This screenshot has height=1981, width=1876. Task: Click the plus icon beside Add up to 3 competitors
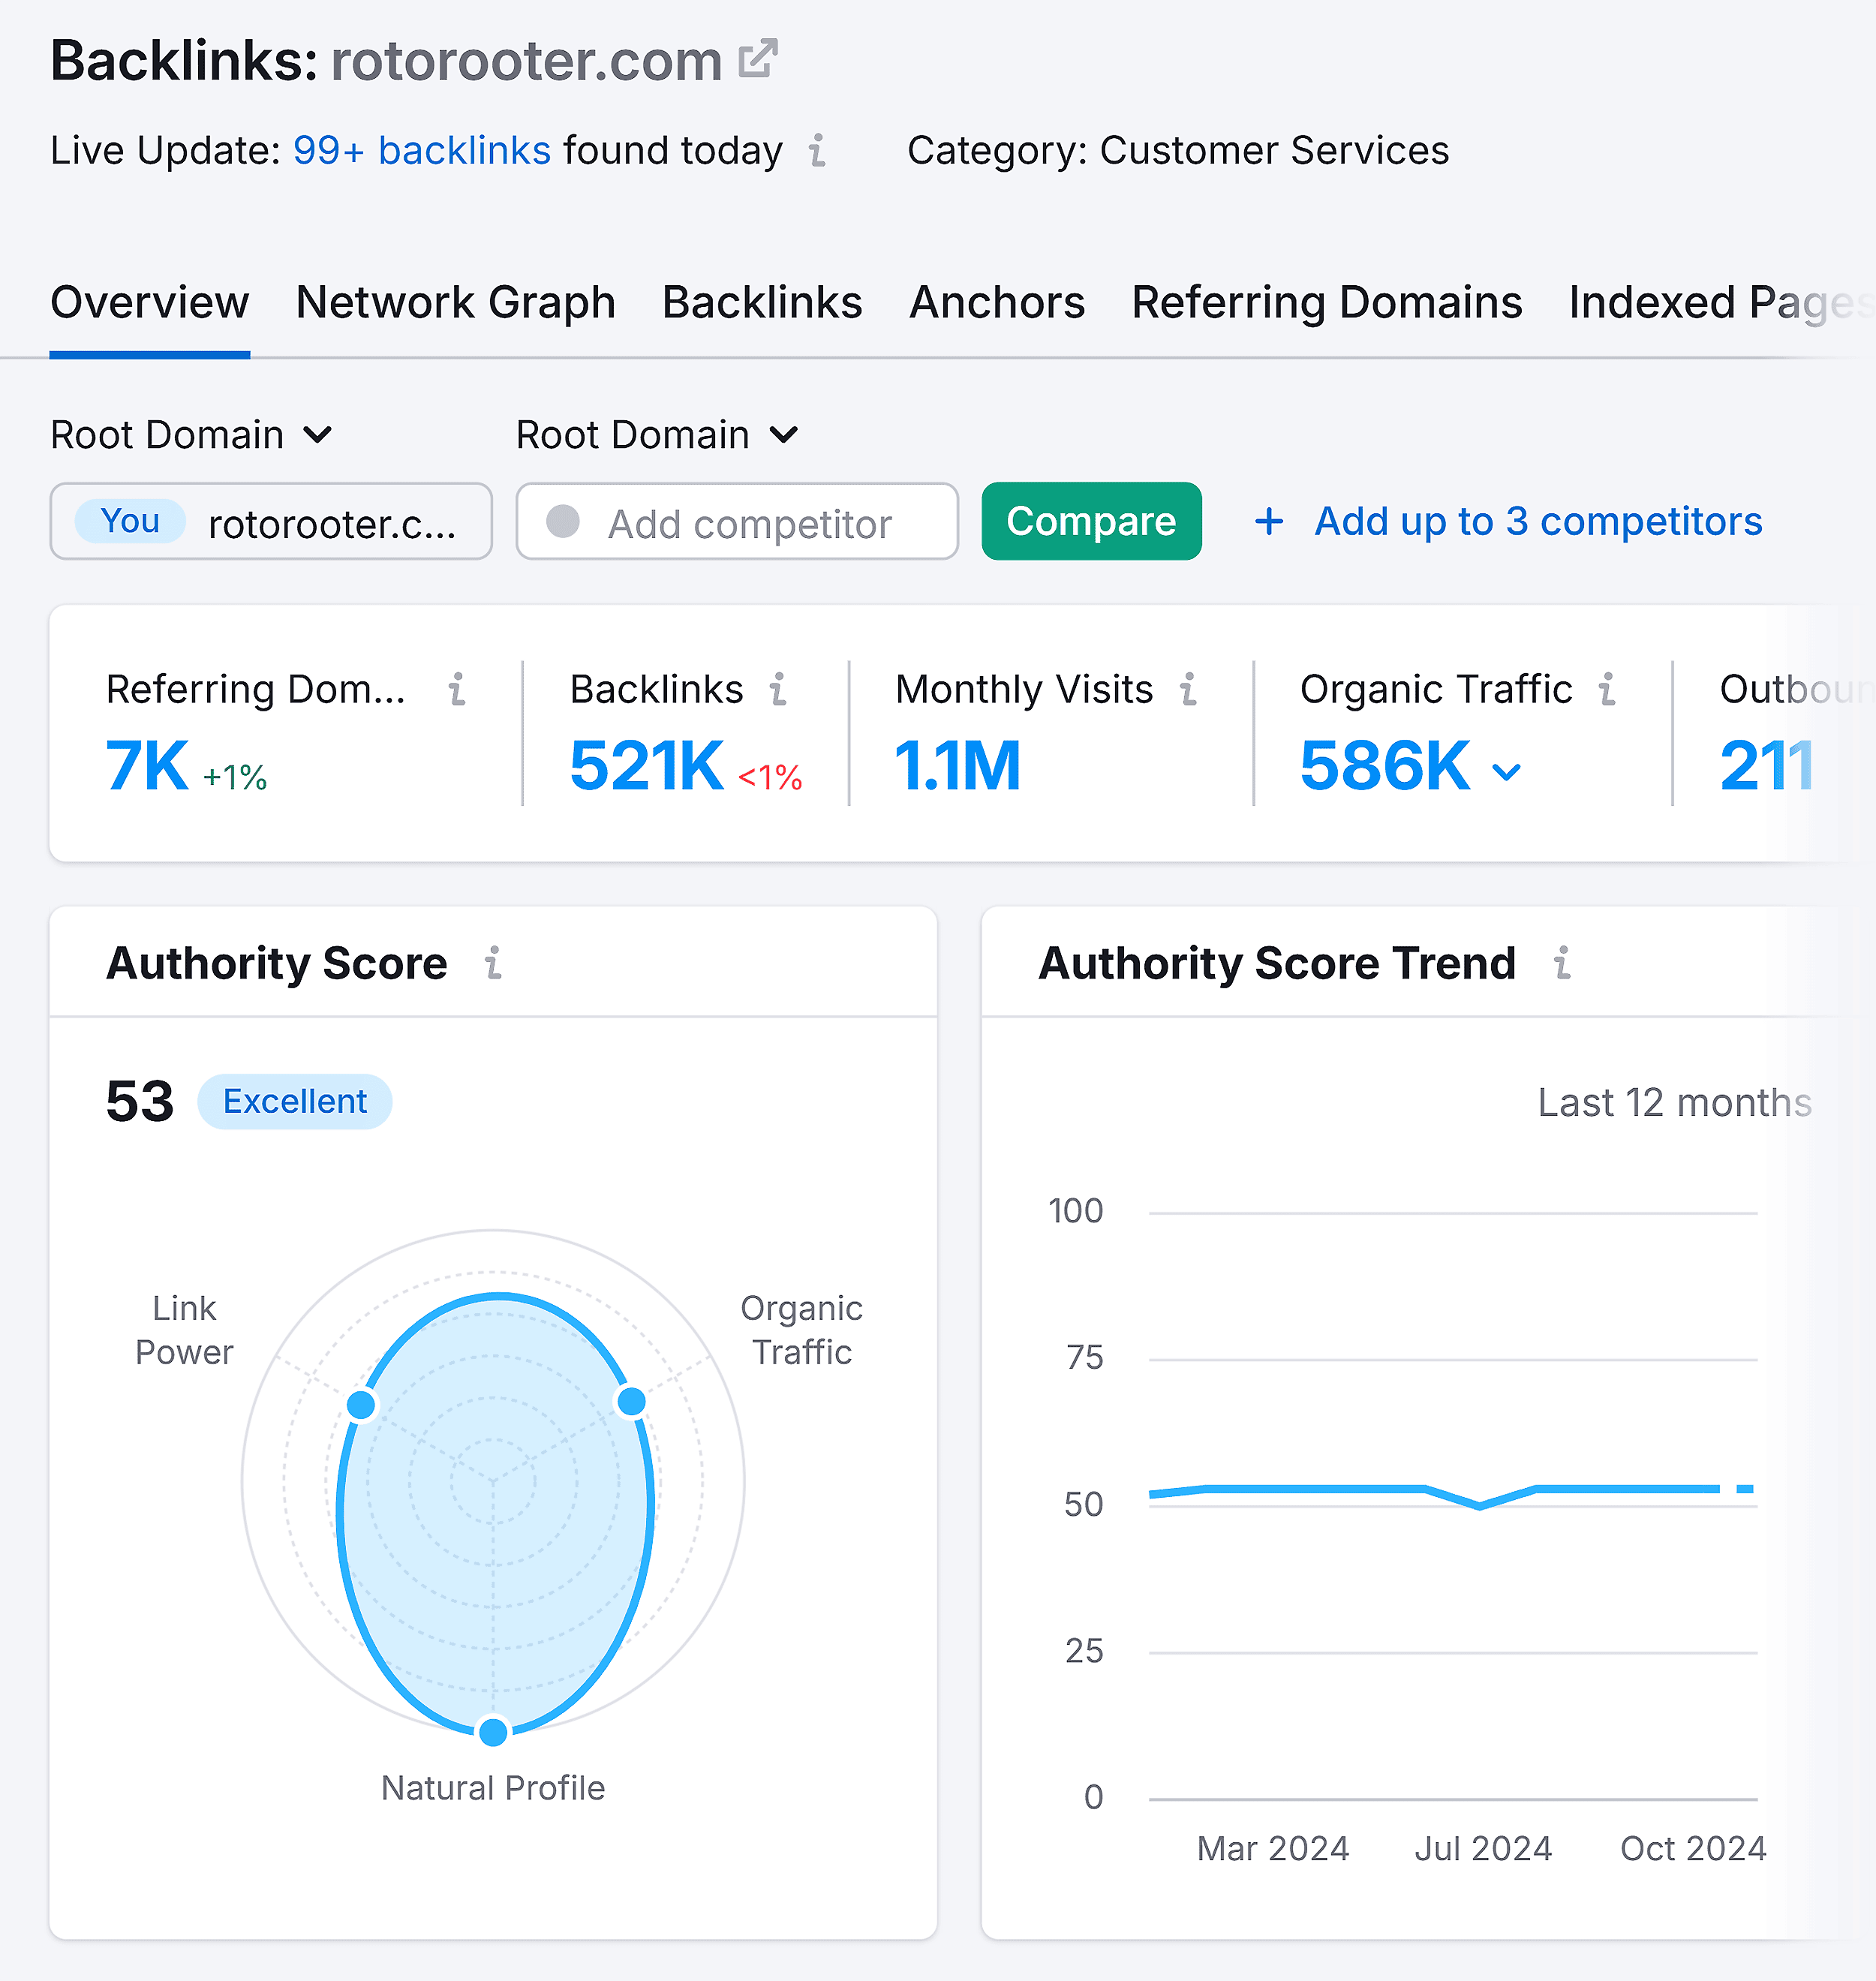click(x=1268, y=521)
